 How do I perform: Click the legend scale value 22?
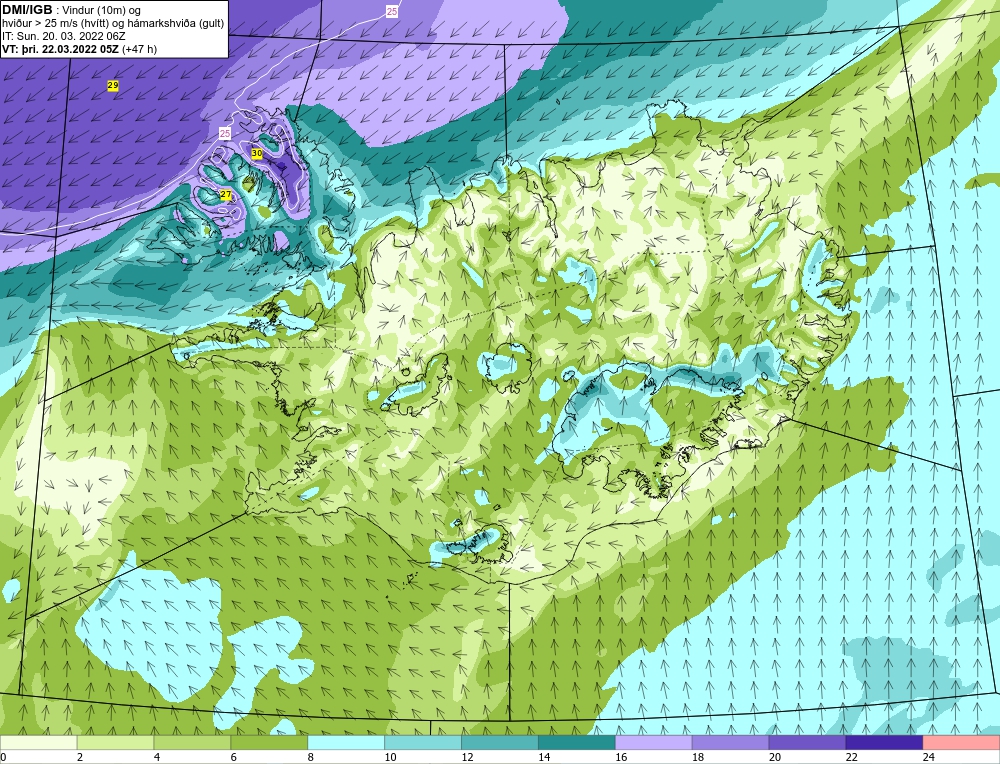[x=851, y=757]
